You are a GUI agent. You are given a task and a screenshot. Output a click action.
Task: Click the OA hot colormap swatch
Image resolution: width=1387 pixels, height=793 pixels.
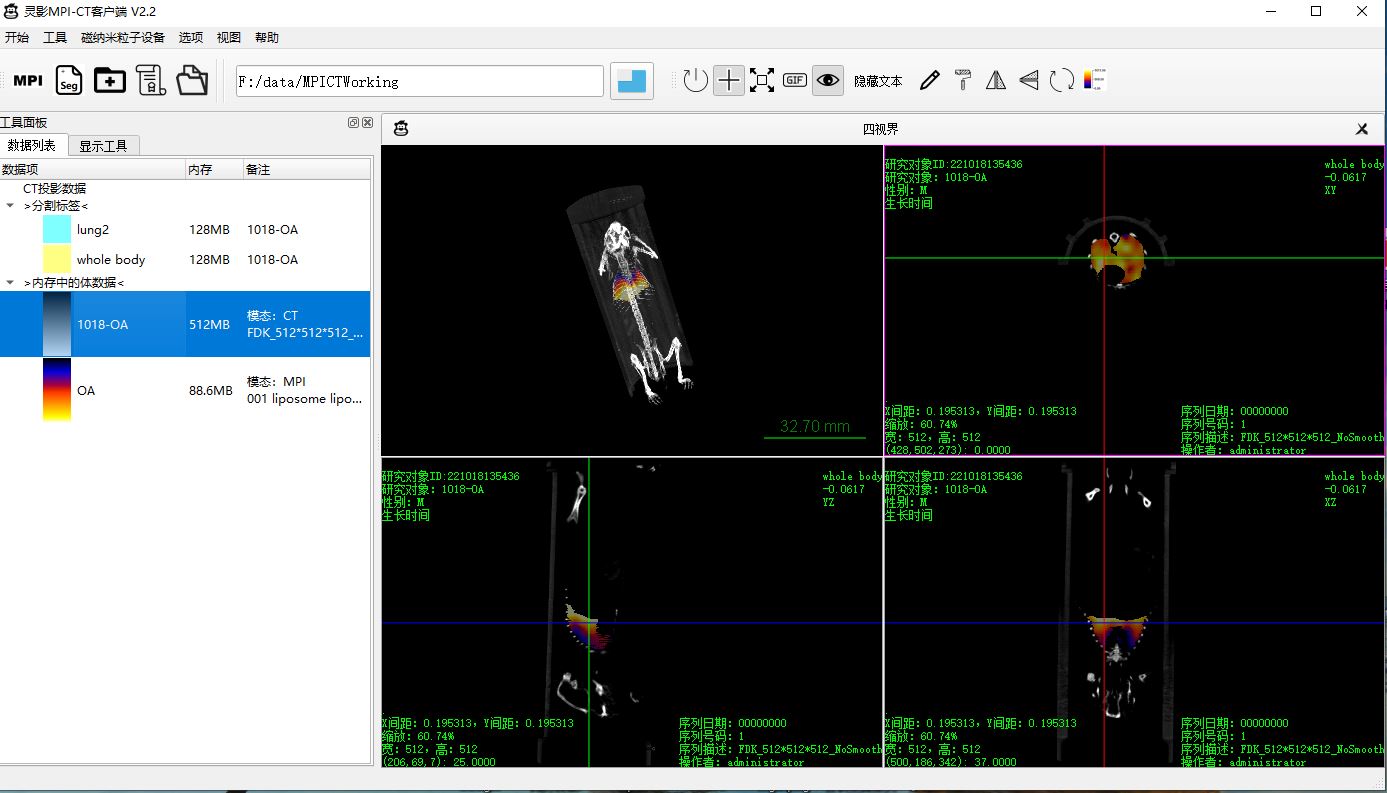click(57, 390)
